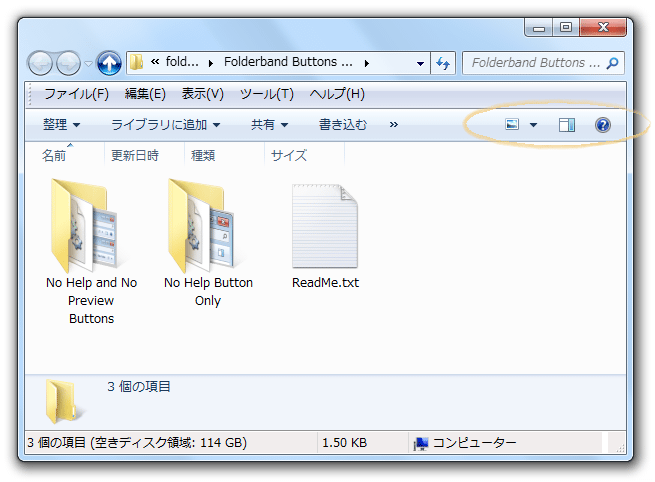Refresh the folder with the refresh button
Viewport: 655px width, 482px height.
point(443,63)
